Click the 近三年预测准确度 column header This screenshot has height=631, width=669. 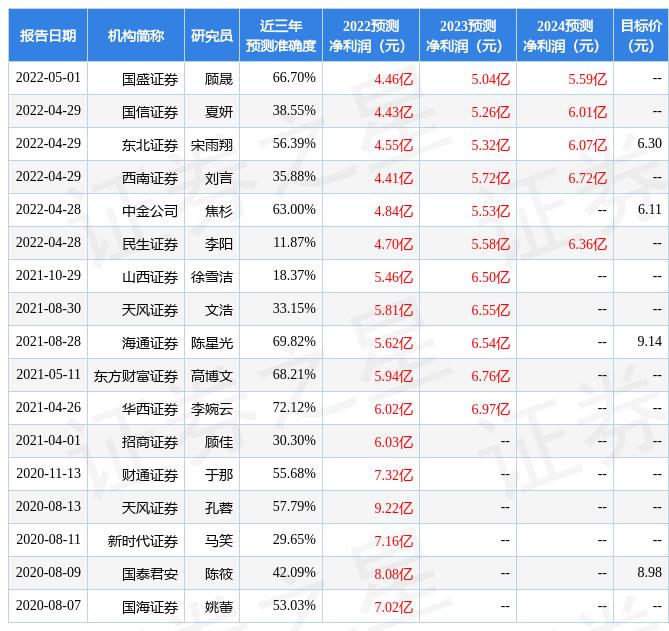click(x=281, y=35)
